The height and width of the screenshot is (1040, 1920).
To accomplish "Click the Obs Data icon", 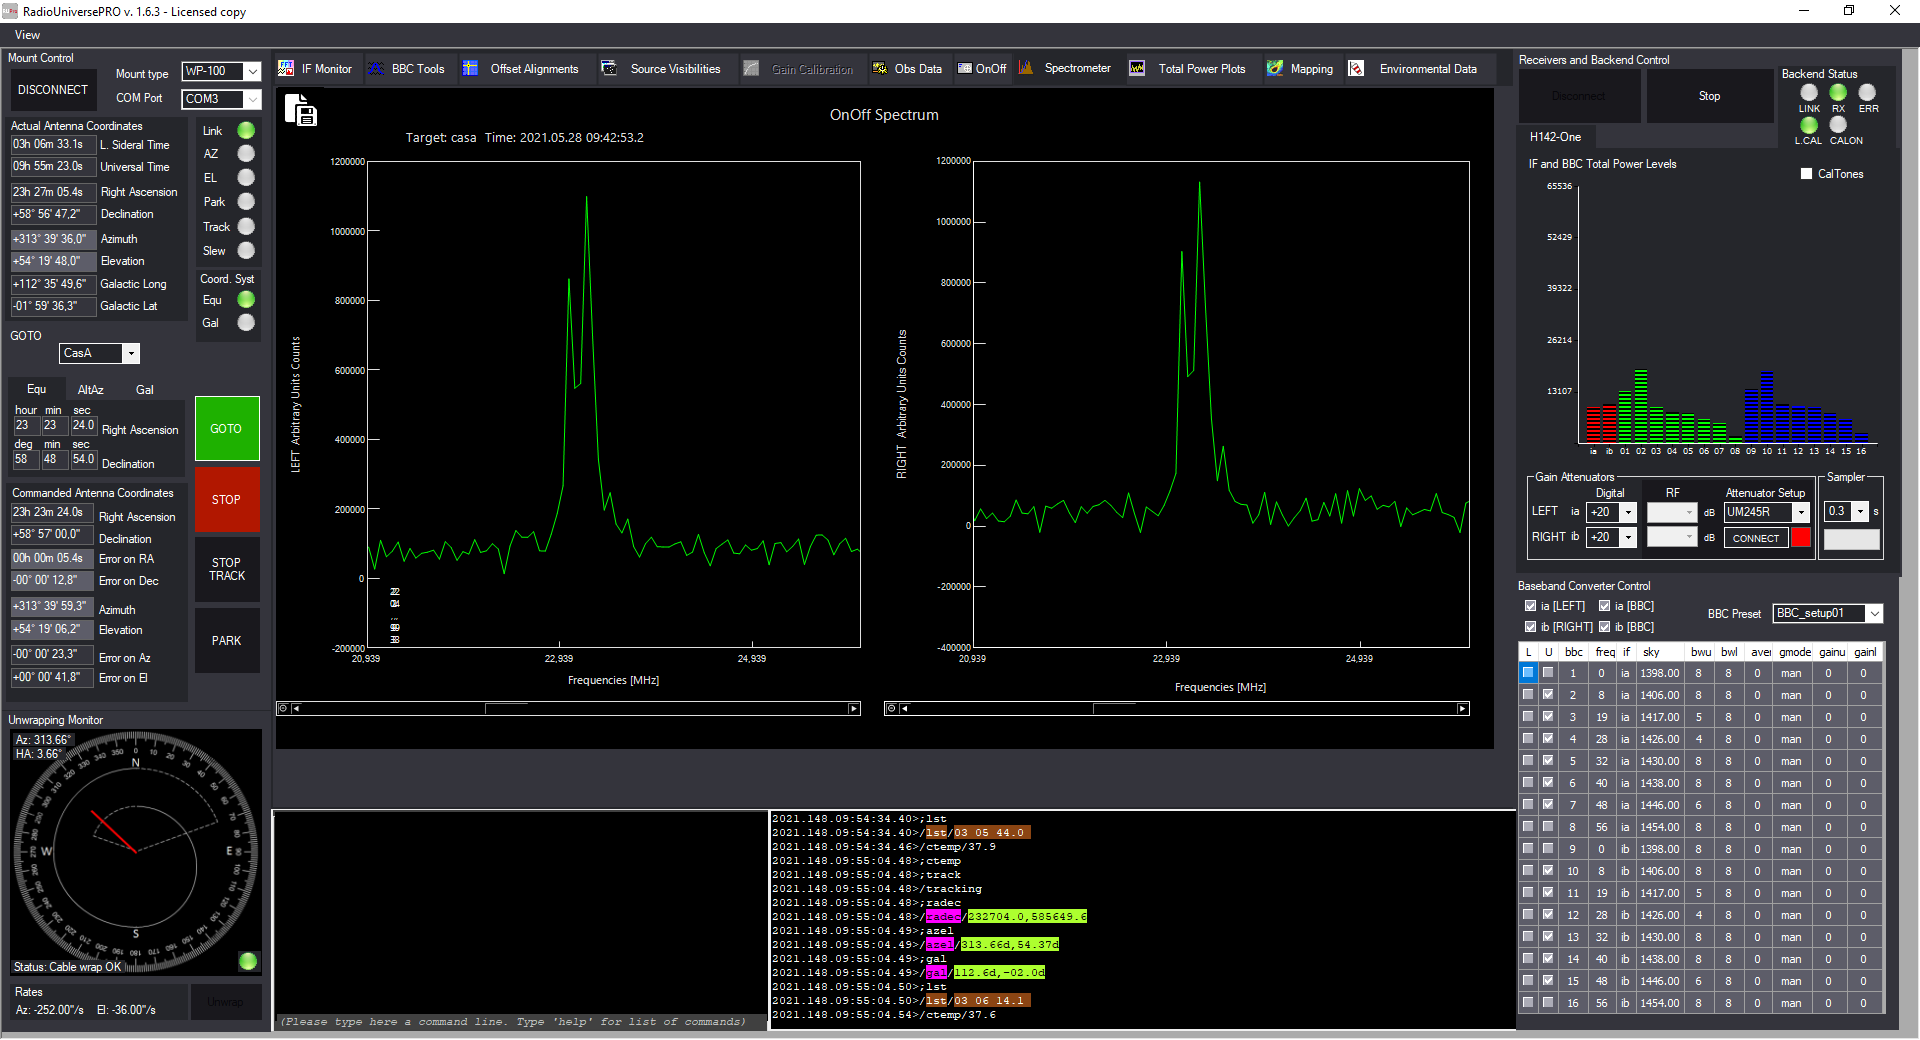I will click(880, 68).
